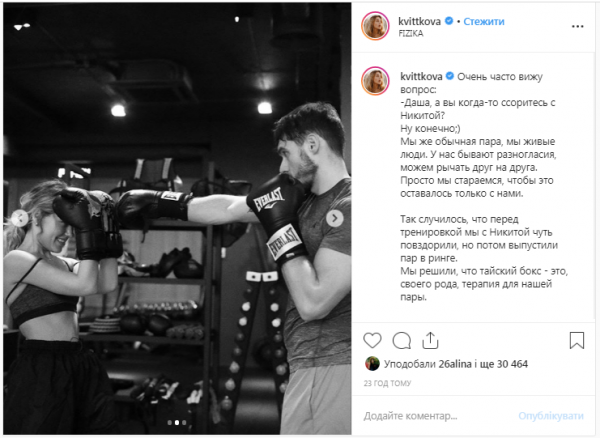
Task: Open kvittkova username in the caption
Action: point(421,77)
